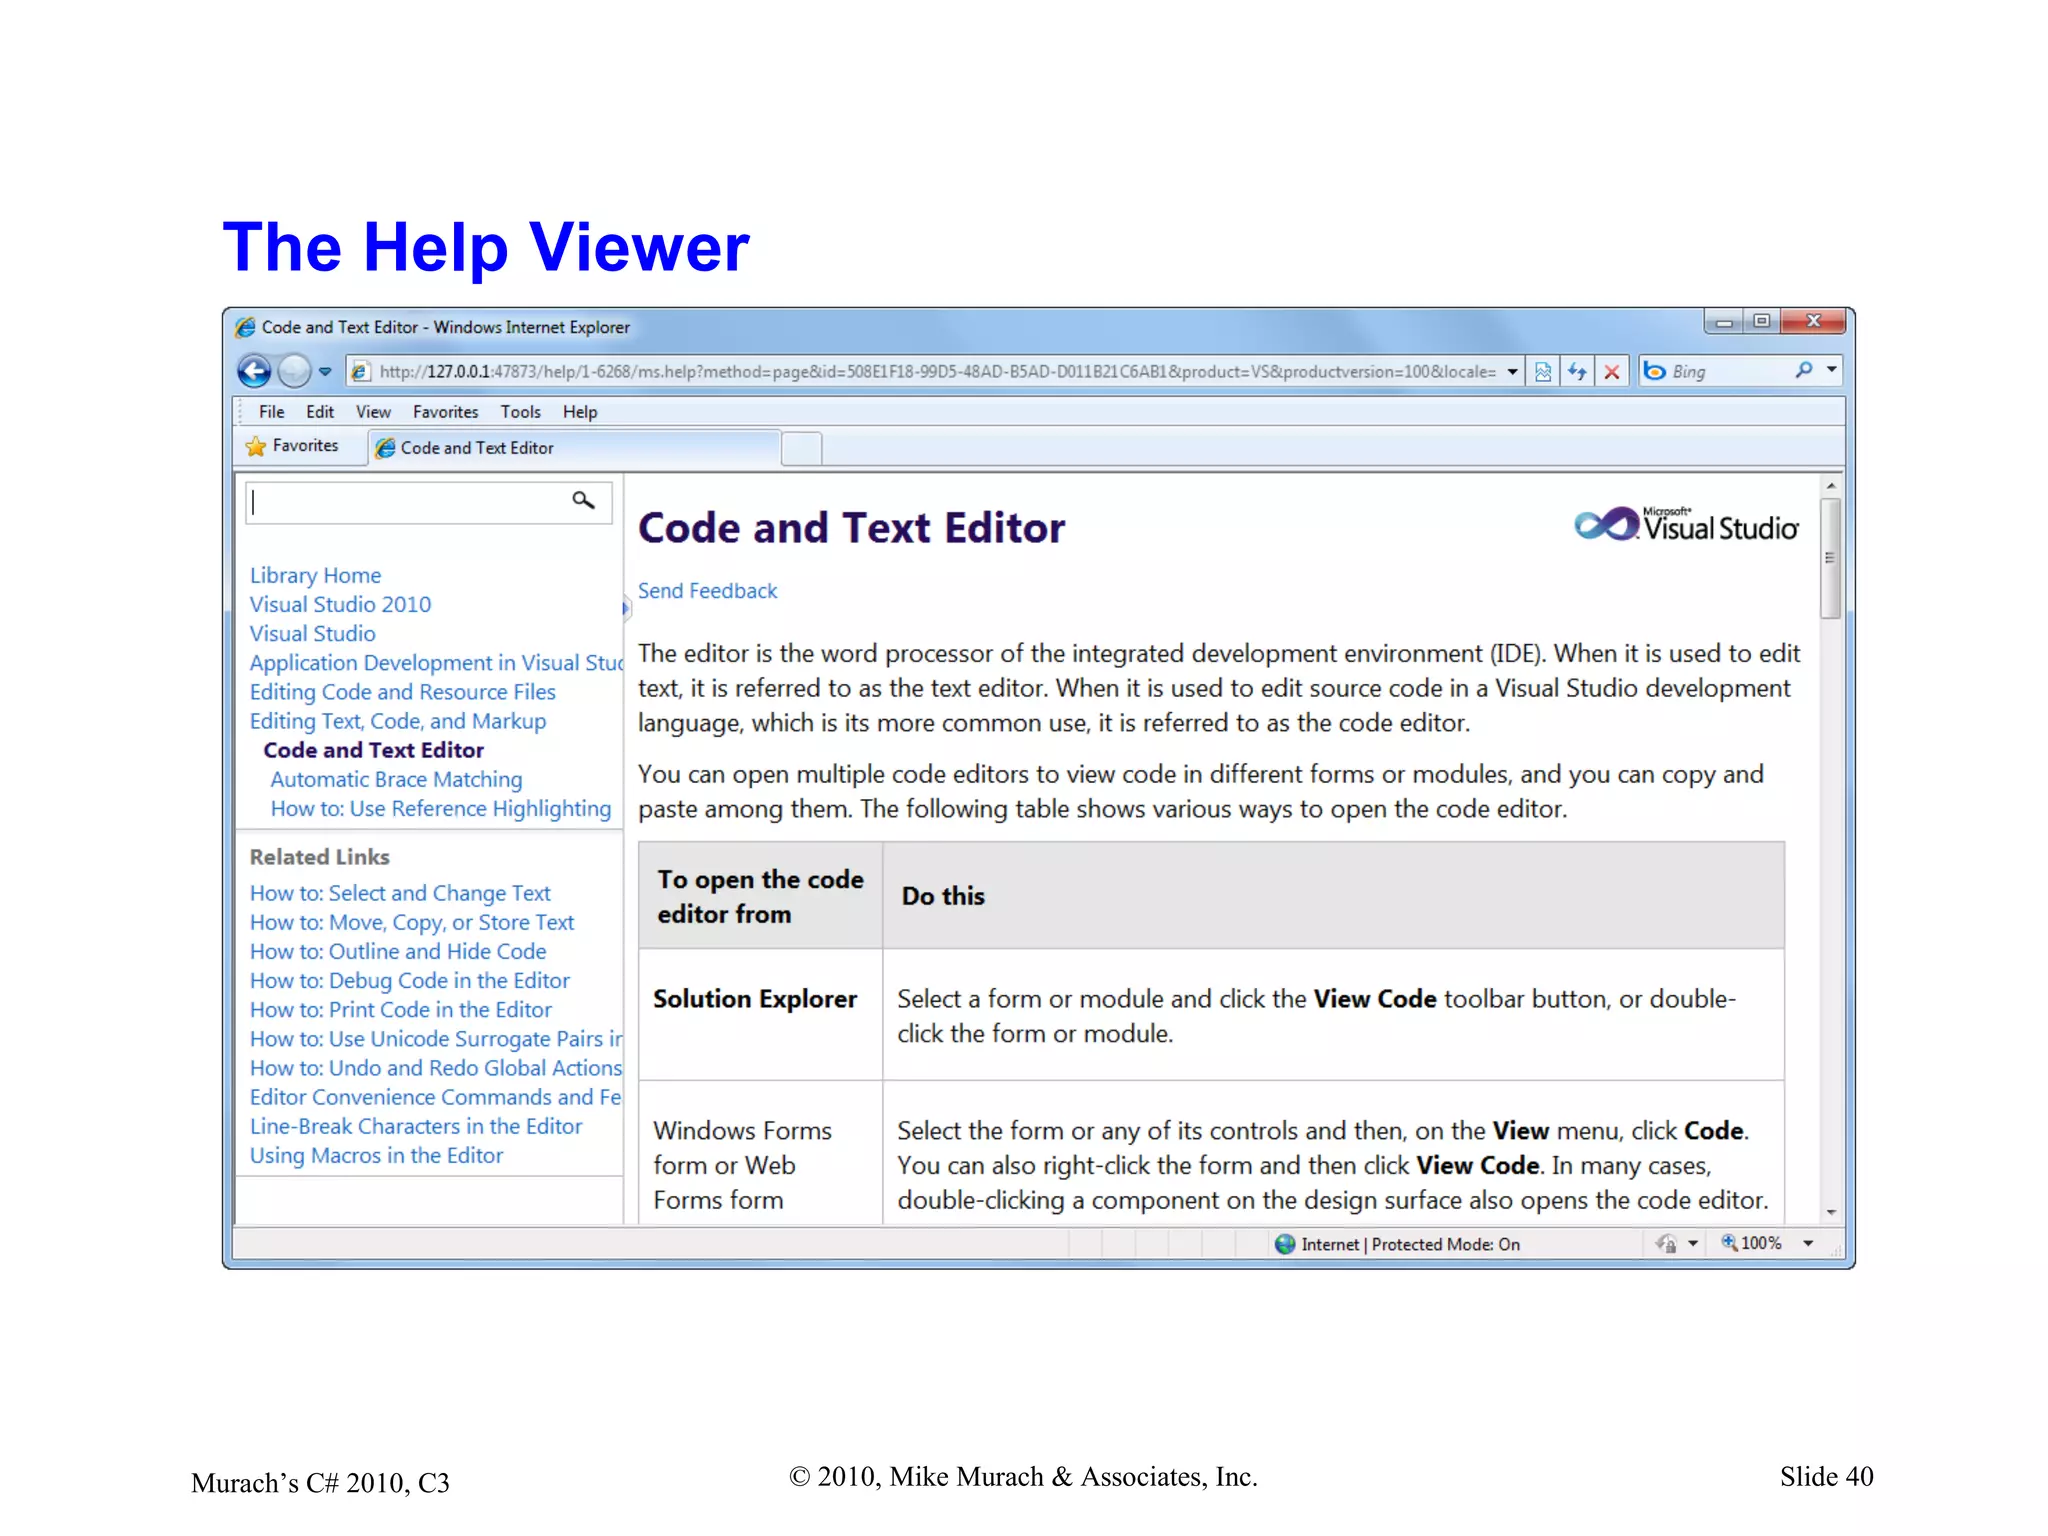Maximize the Internet Explorer window
This screenshot has width=2048, height=1536.
tap(1761, 322)
